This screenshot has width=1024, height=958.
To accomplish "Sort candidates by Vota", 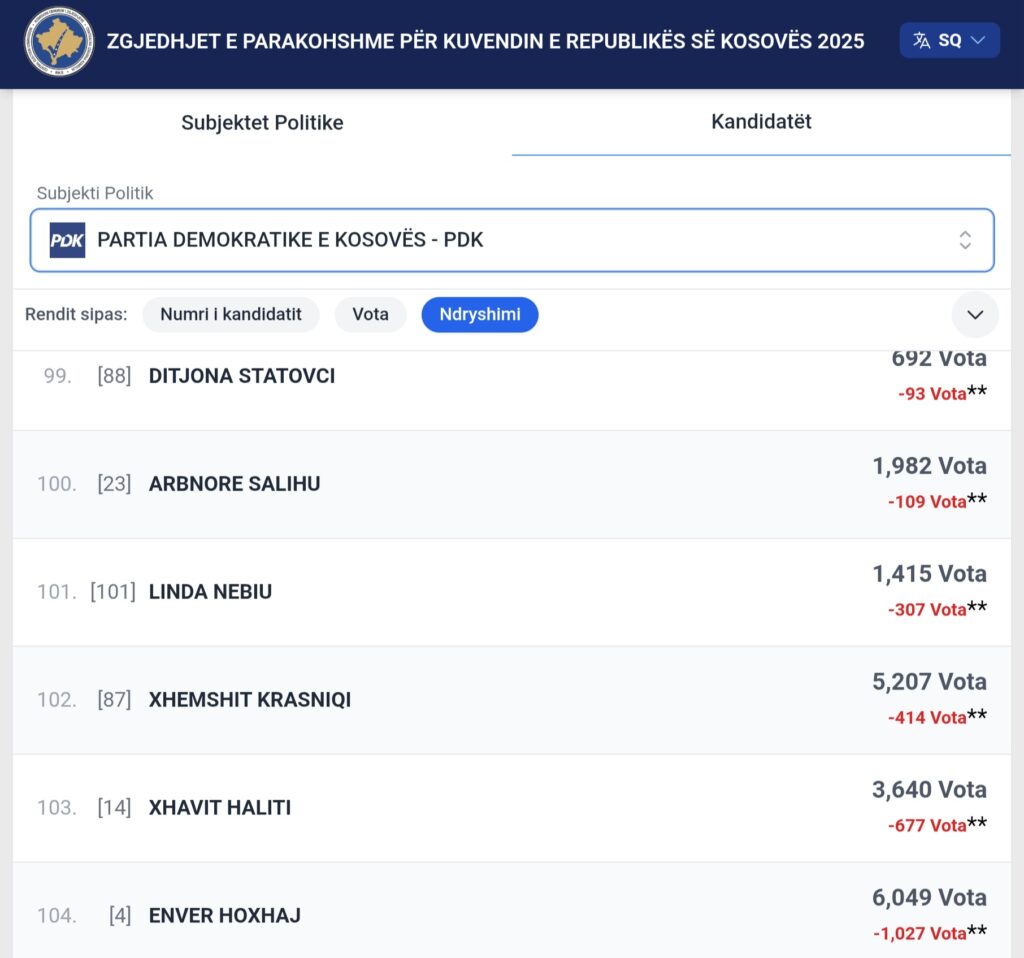I will tap(370, 315).
